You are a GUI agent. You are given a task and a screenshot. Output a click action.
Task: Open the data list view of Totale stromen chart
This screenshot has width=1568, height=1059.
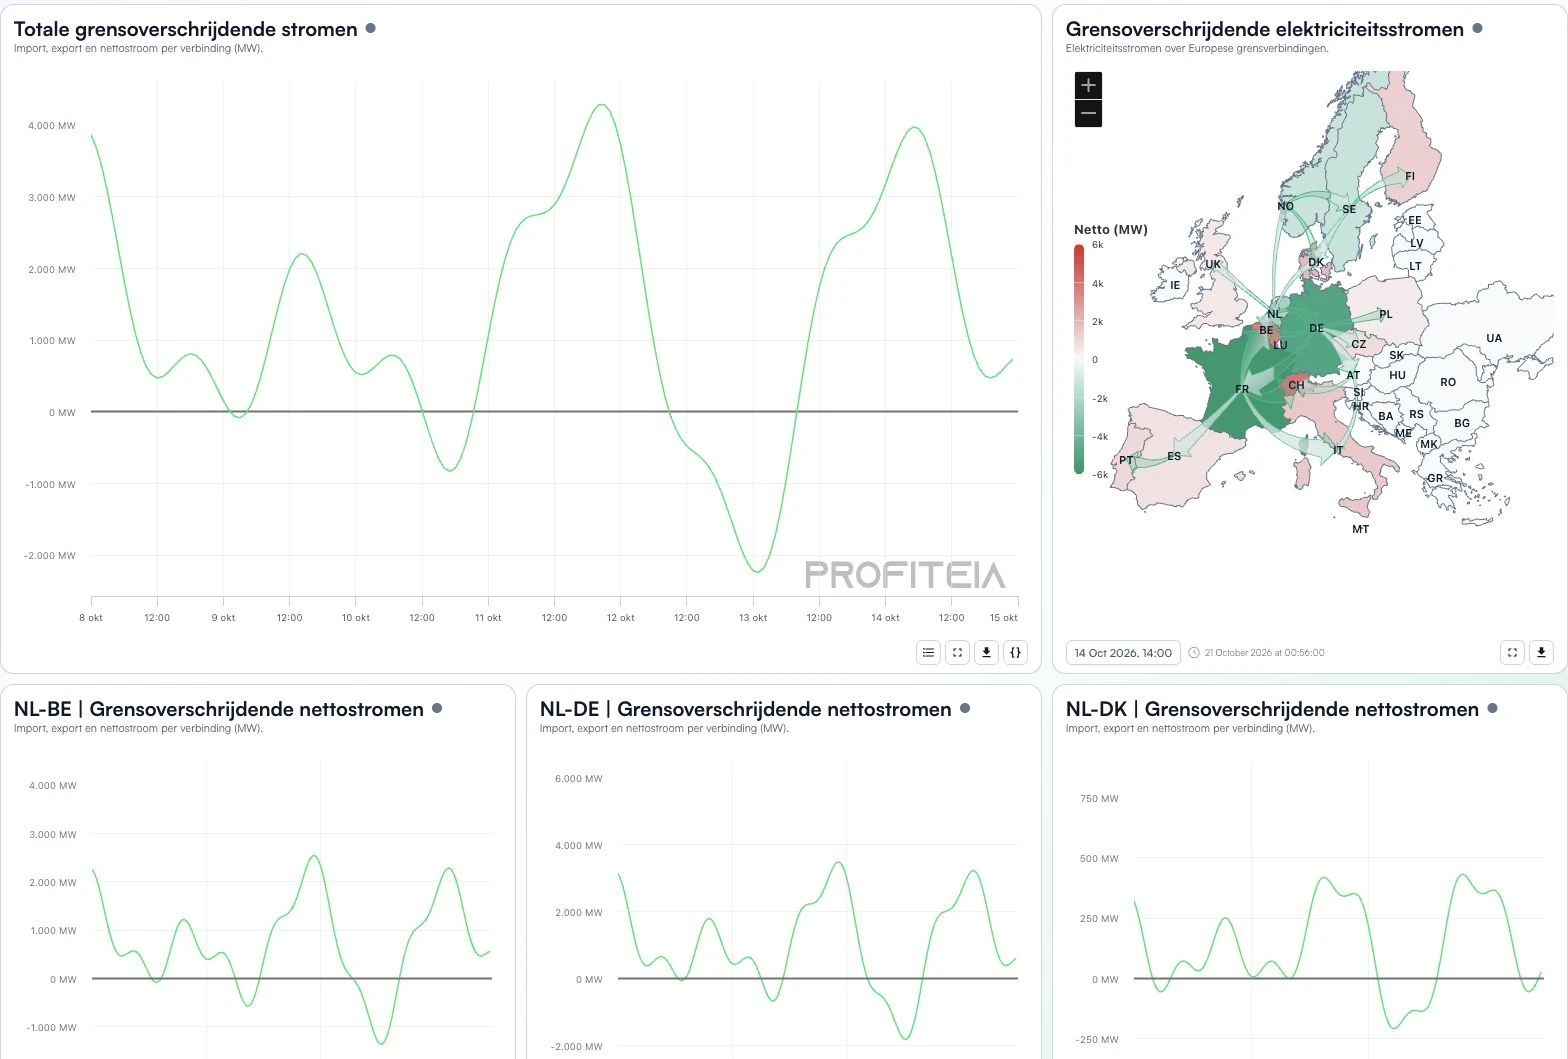(x=928, y=652)
